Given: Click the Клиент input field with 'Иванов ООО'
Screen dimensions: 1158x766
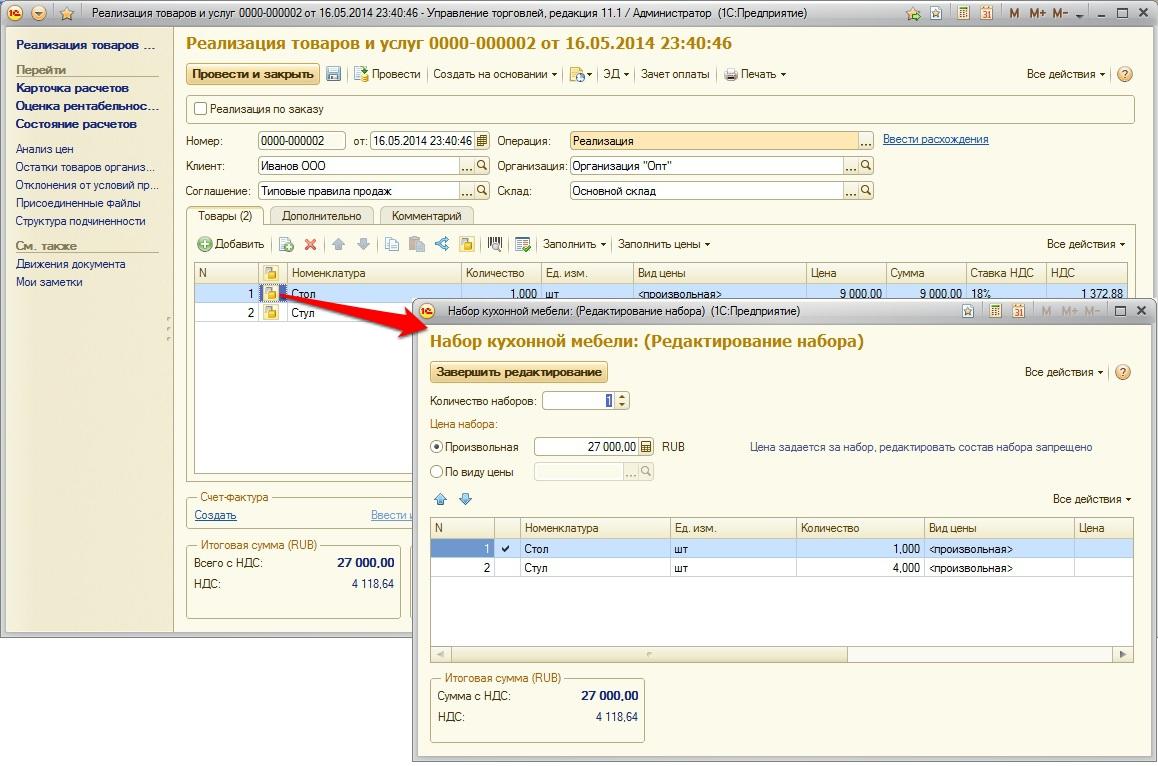Looking at the screenshot, I should tap(359, 165).
